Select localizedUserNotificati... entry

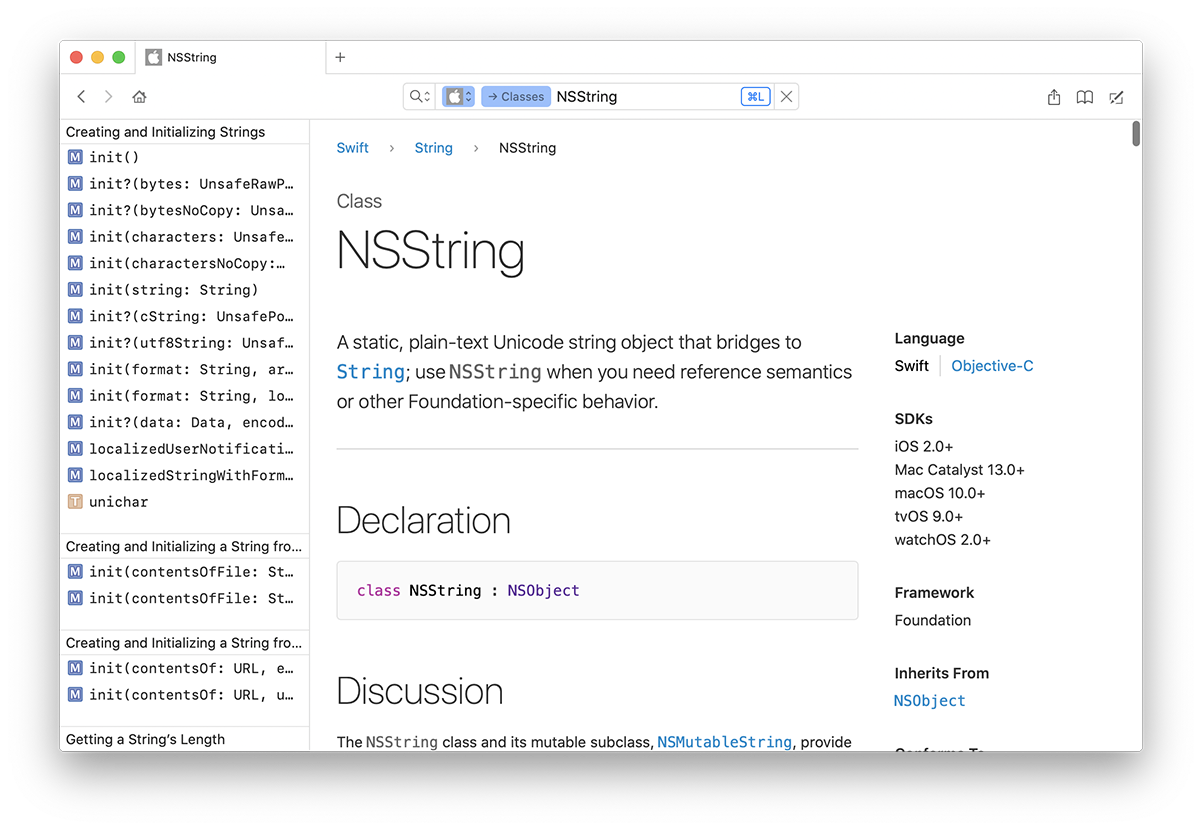pyautogui.click(x=185, y=449)
